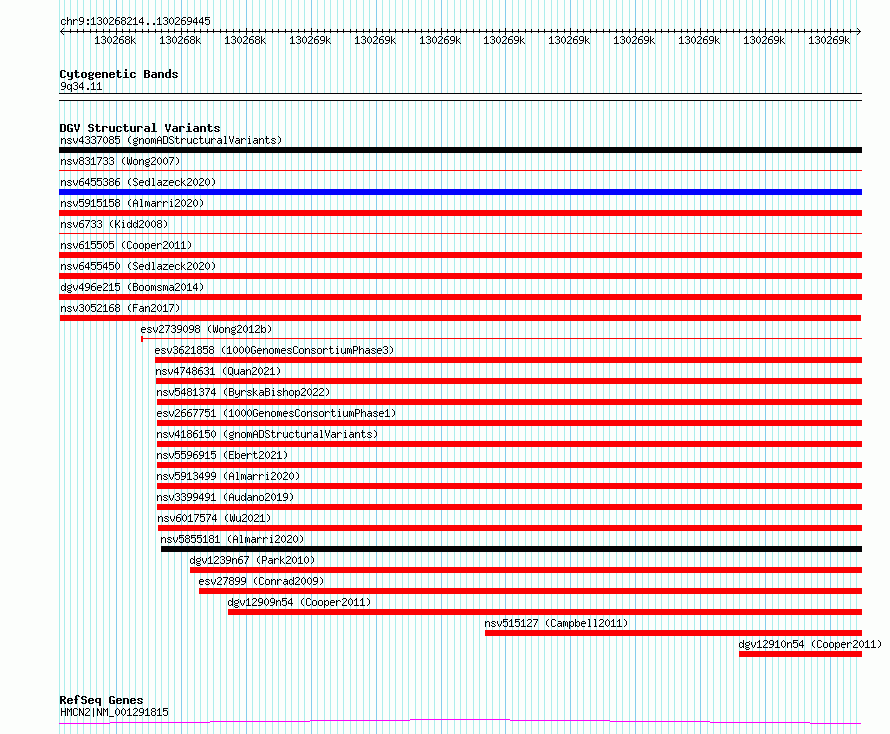Select the red nsv515127 variant bar
This screenshot has width=890, height=734.
click(673, 633)
